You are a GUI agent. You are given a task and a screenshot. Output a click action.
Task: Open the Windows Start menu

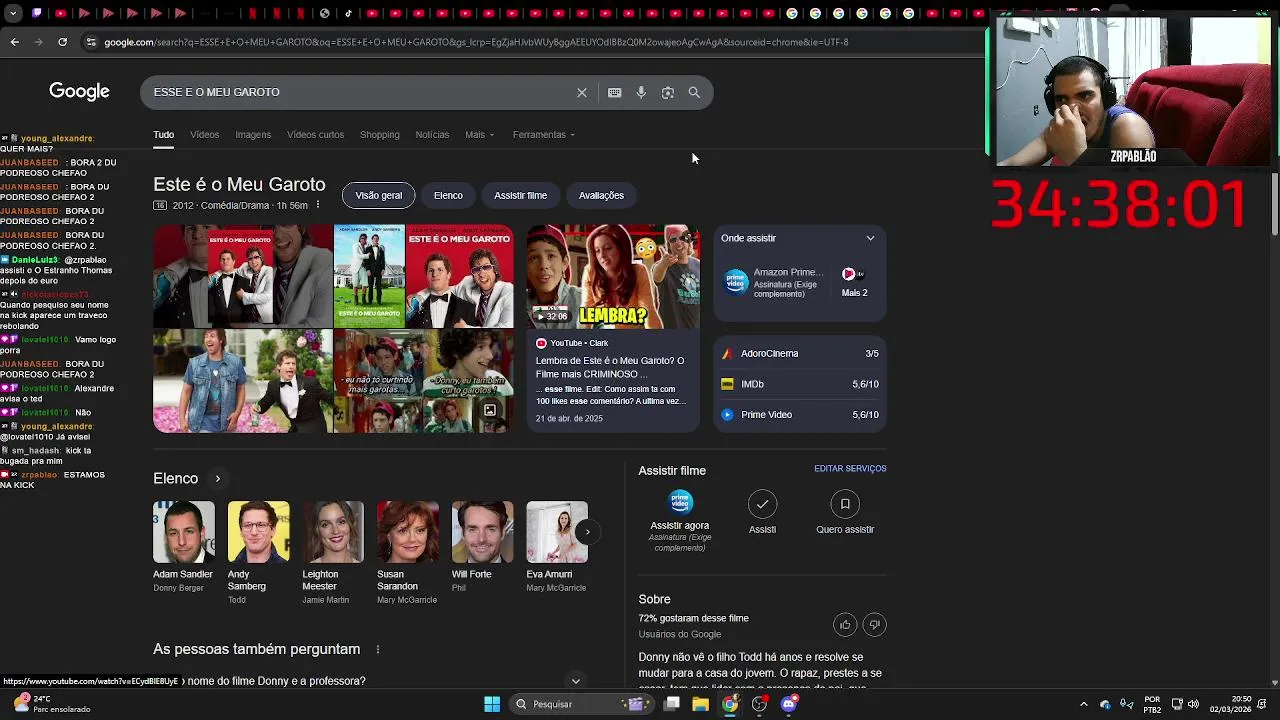click(x=492, y=704)
